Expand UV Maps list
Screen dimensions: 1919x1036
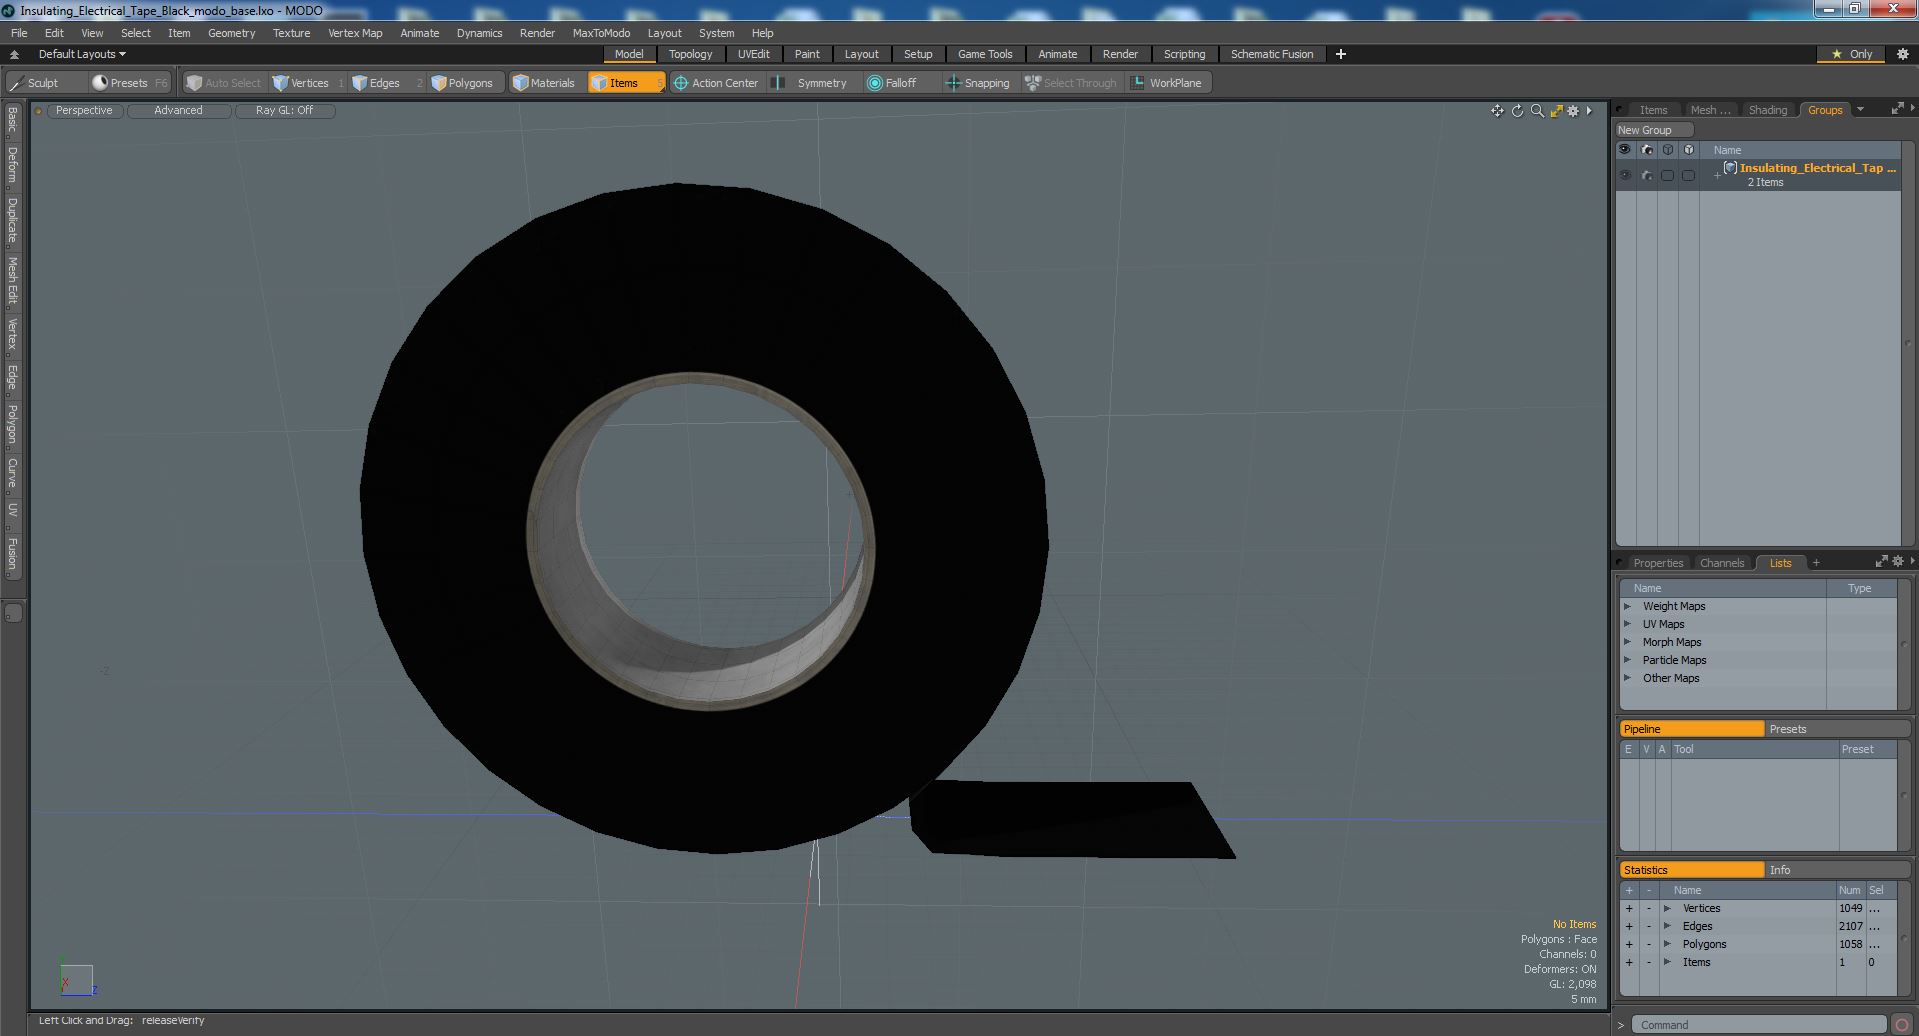(1627, 624)
